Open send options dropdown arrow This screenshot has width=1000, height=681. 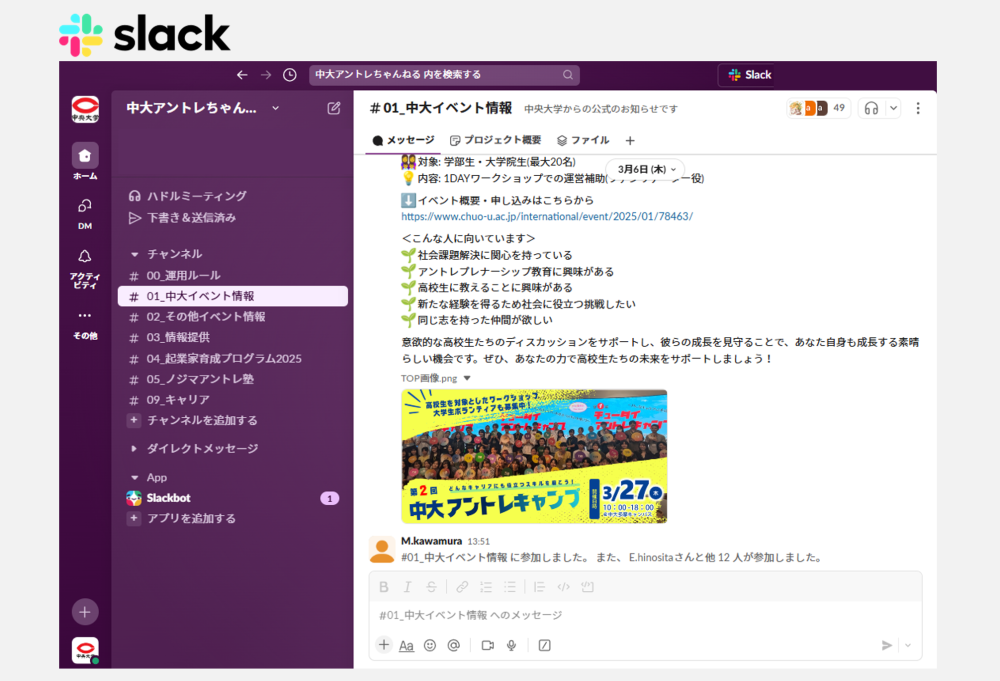(908, 645)
